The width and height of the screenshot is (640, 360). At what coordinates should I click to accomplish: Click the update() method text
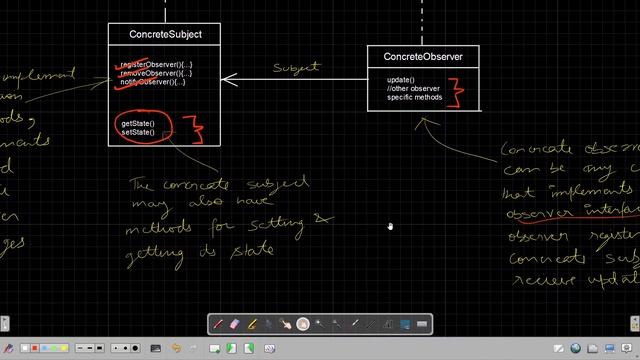400,80
